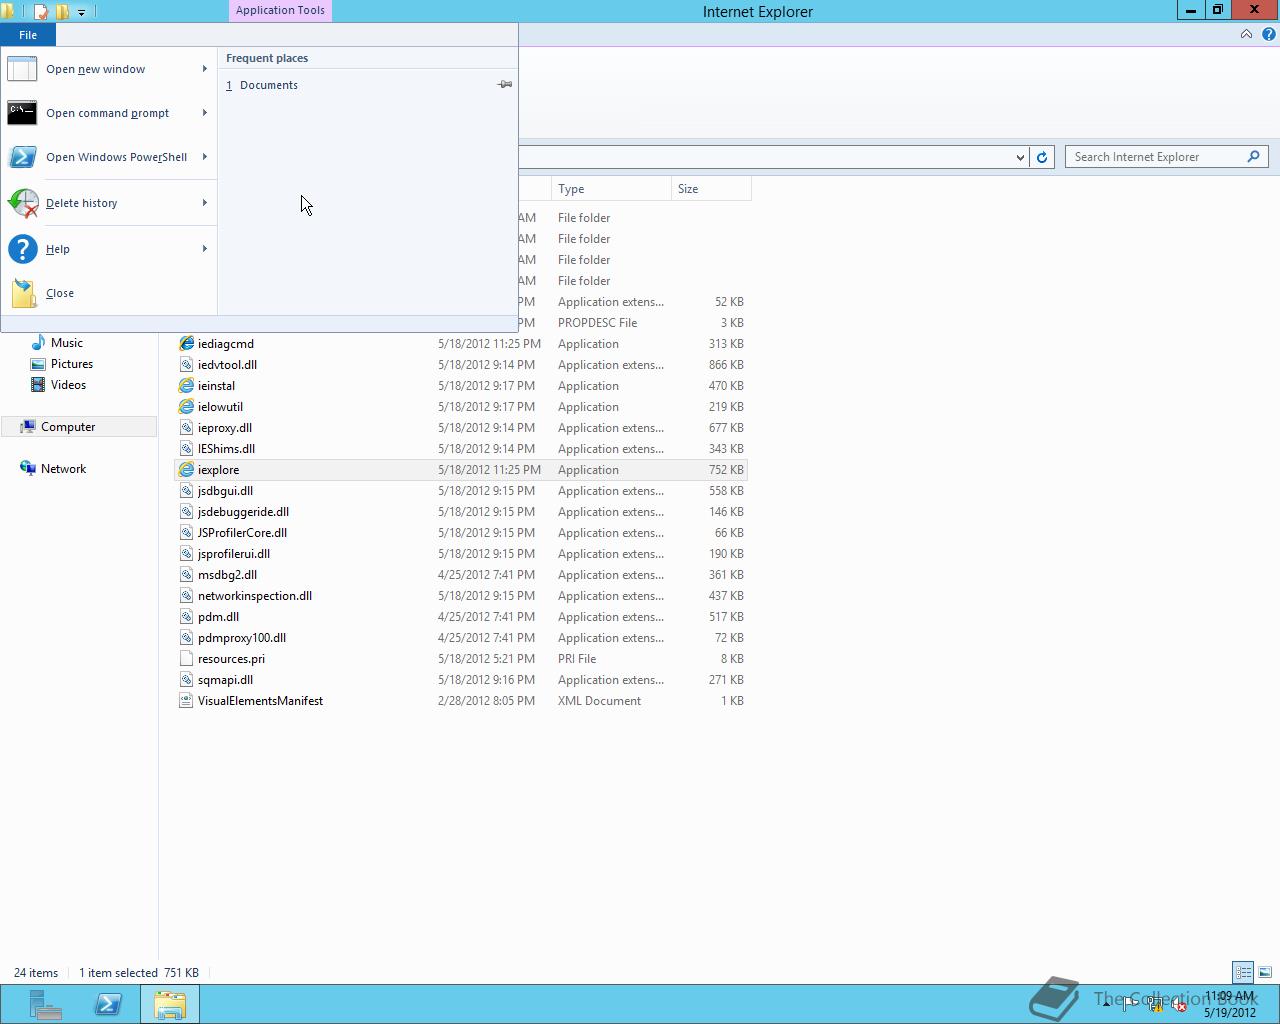The width and height of the screenshot is (1280, 1024).
Task: Open Server Manager from the taskbar
Action: 45,1004
